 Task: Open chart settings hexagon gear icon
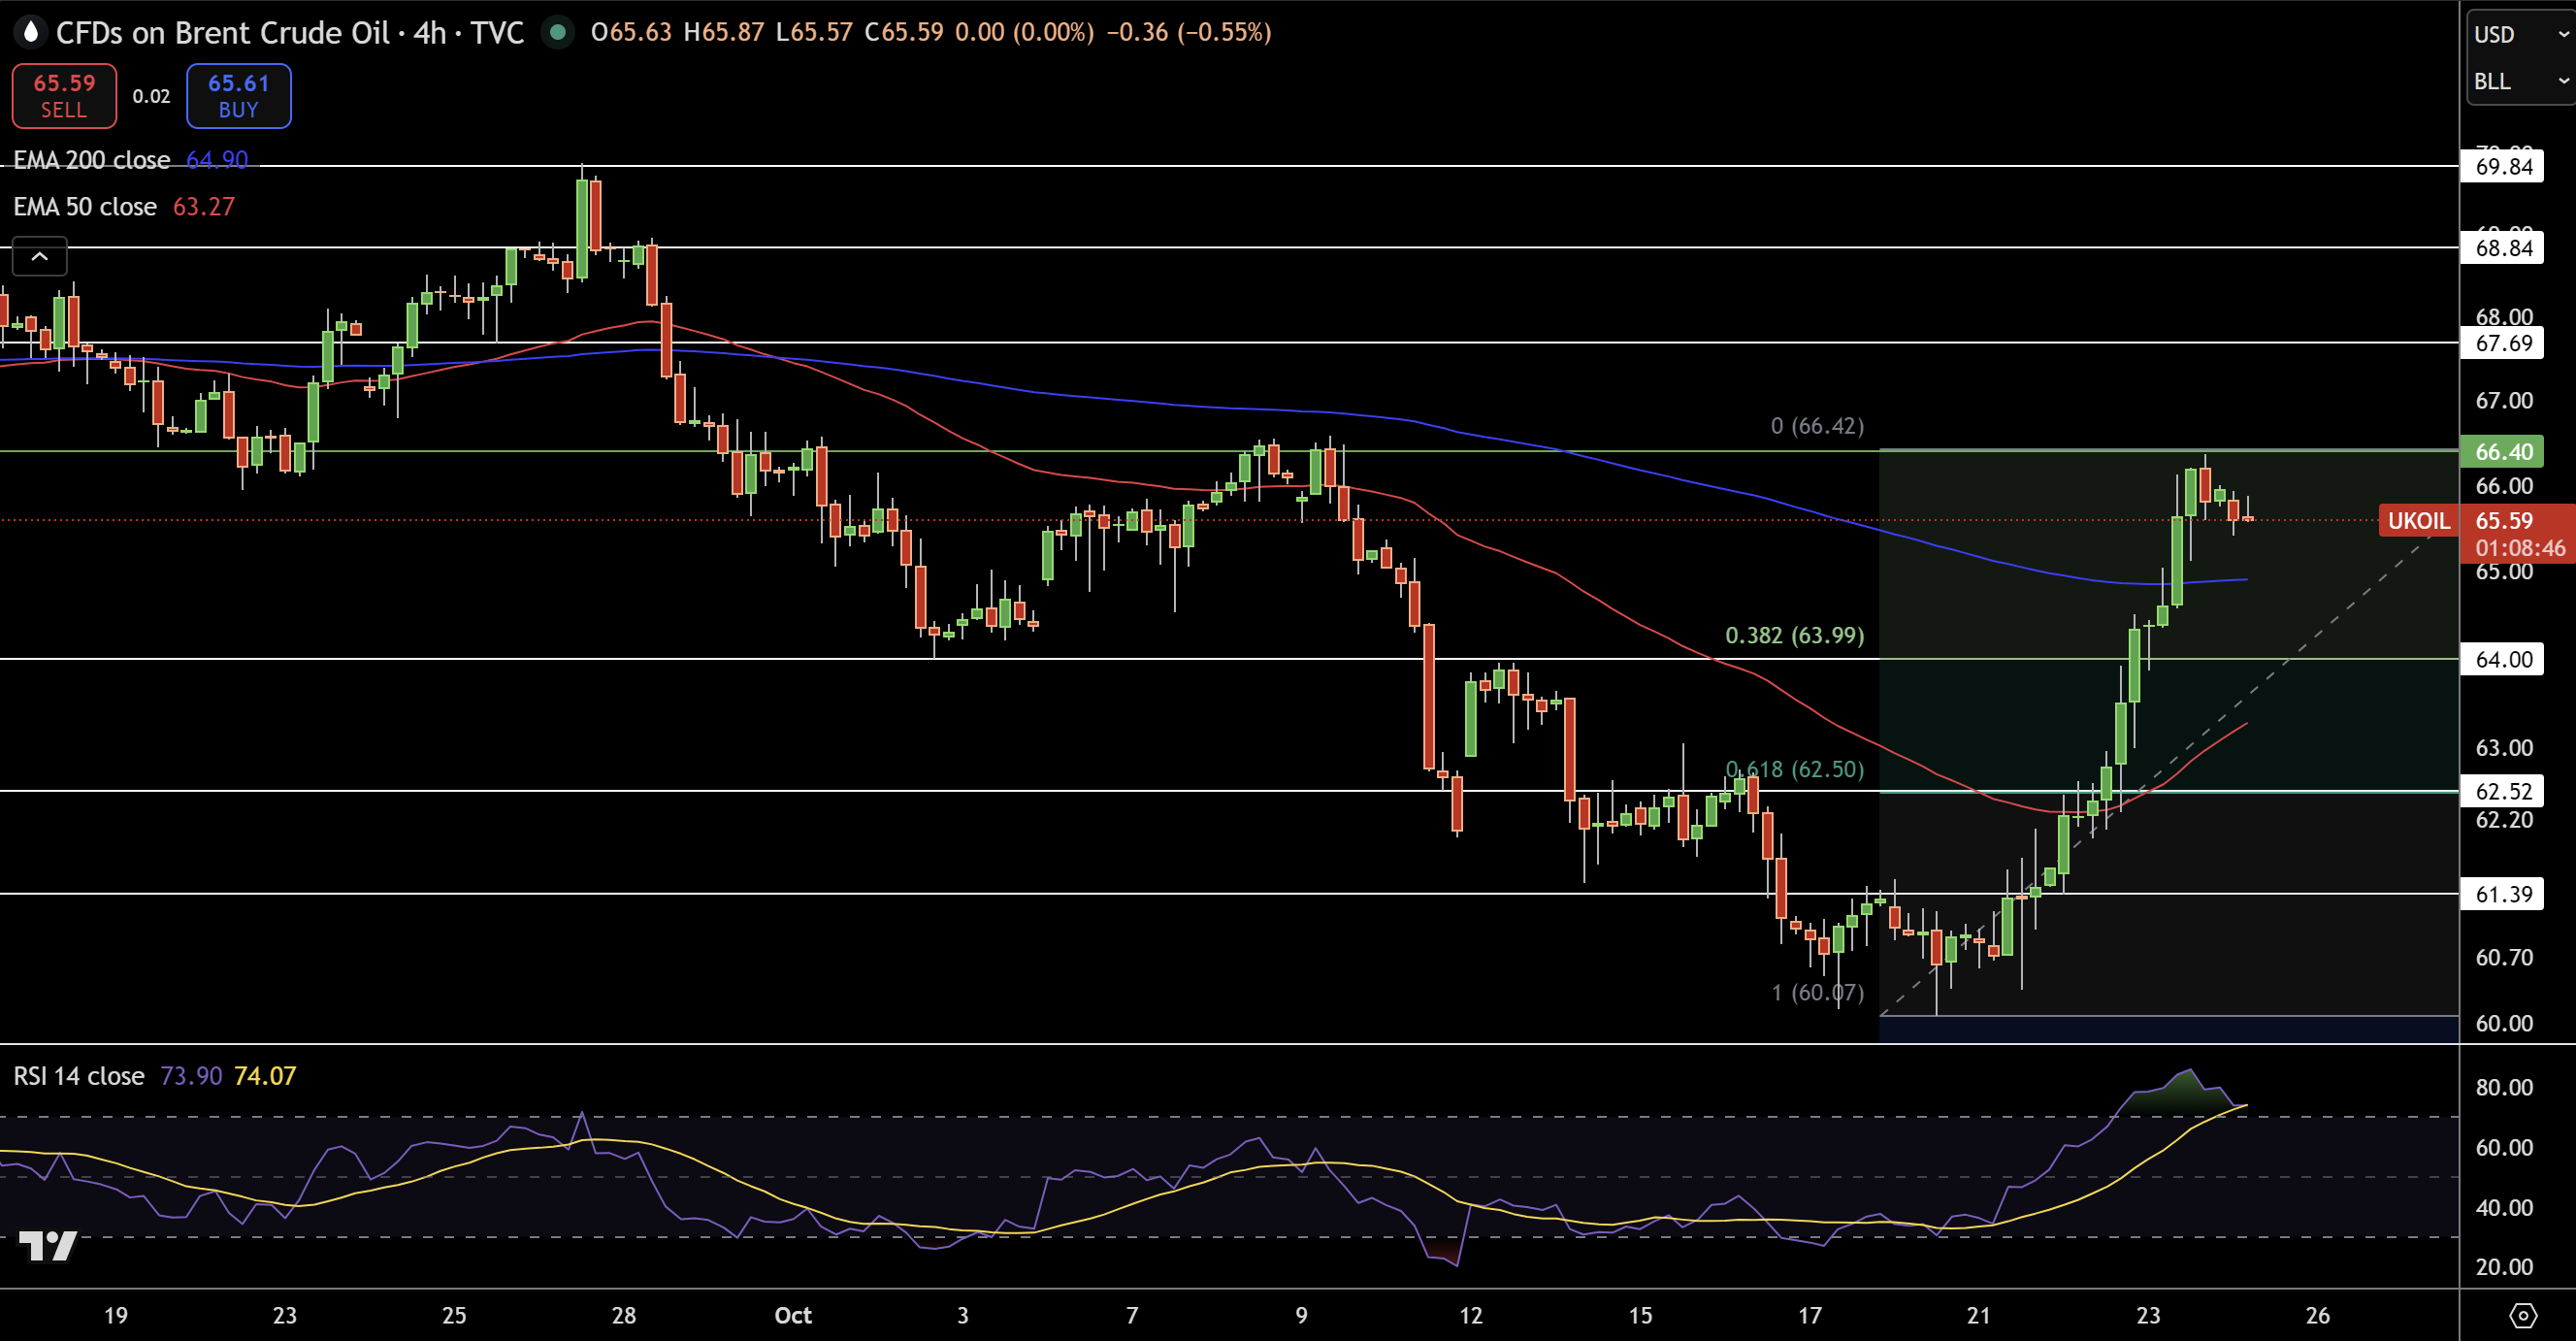coord(2523,1315)
